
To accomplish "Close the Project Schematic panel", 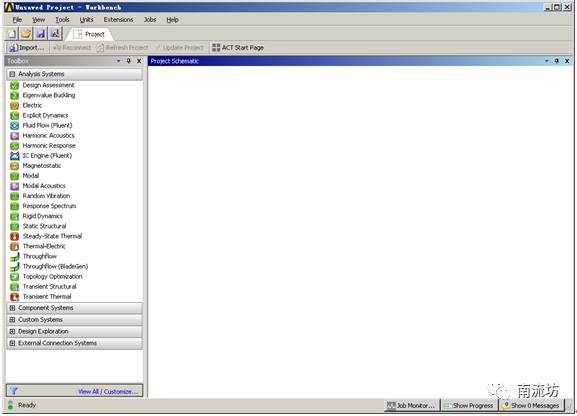I will (x=567, y=61).
